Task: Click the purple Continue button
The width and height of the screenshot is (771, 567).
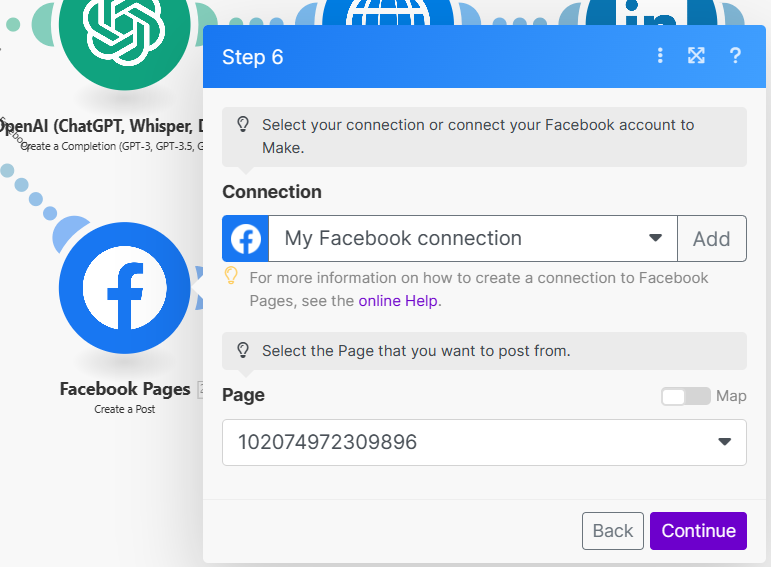Action: 698,531
